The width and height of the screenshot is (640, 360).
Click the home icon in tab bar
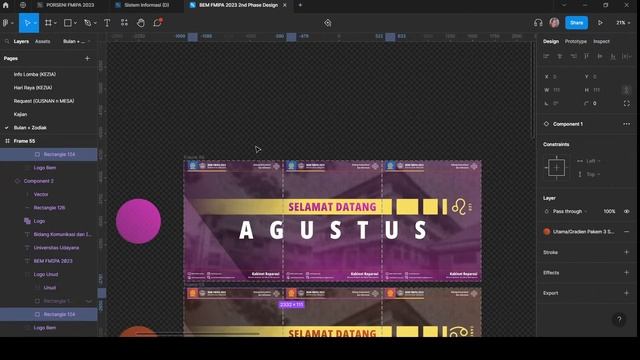[5, 5]
